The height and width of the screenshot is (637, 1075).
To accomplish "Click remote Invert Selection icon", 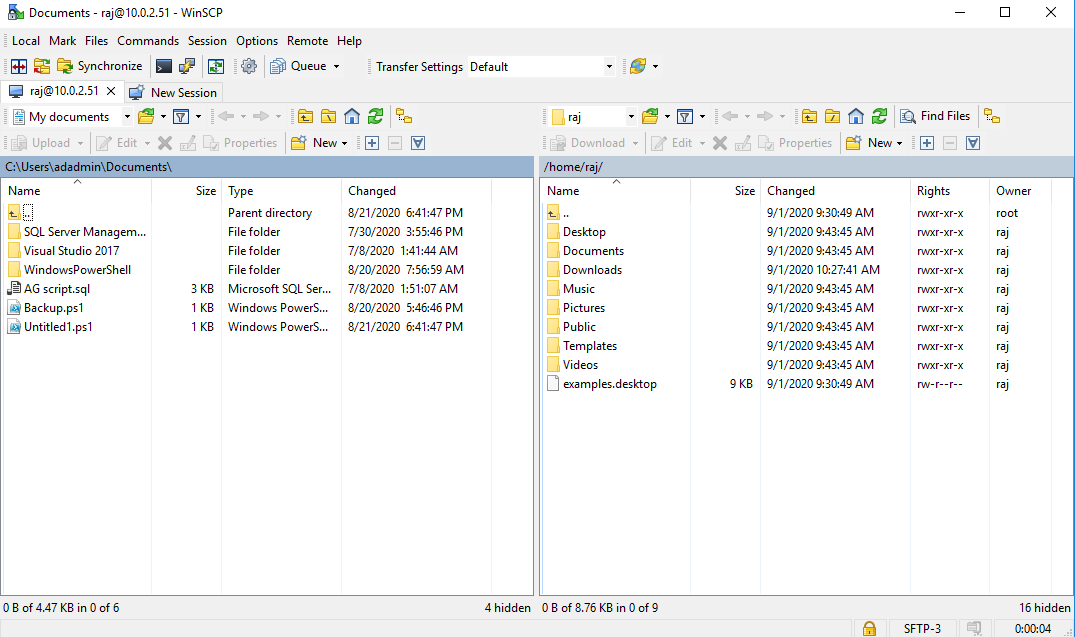I will pyautogui.click(x=973, y=143).
